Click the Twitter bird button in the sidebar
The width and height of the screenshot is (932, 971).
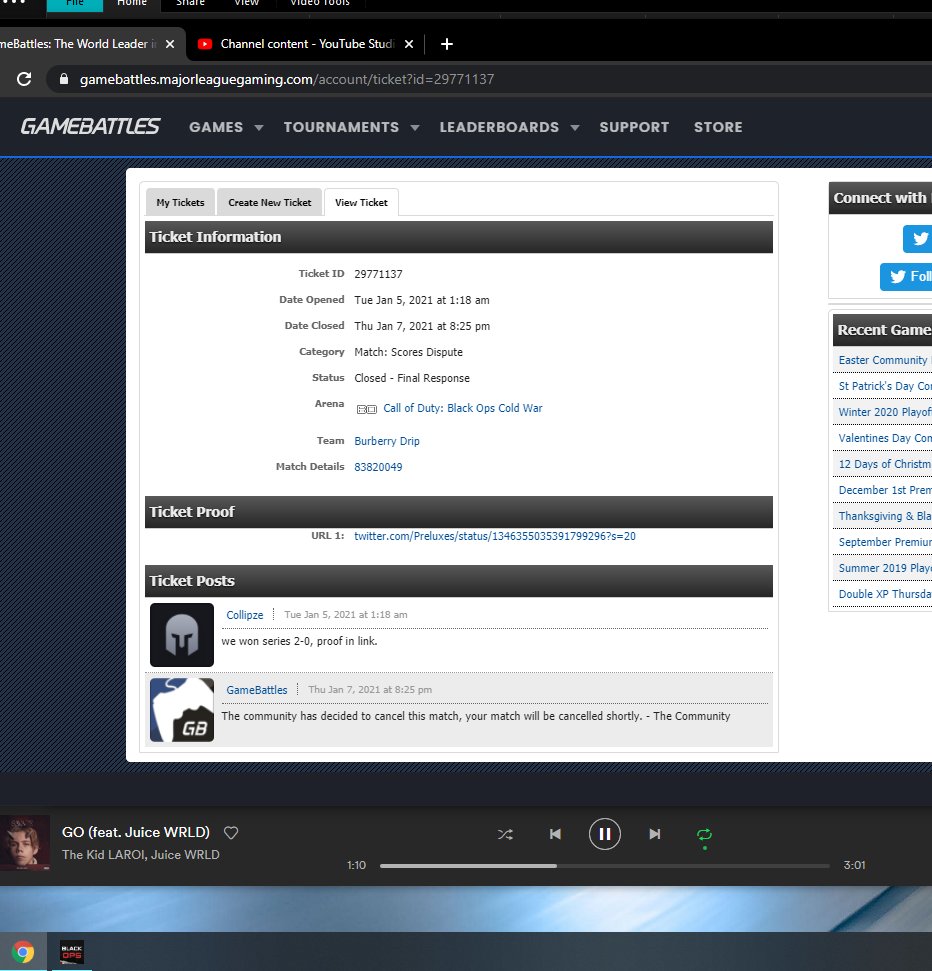pos(918,238)
